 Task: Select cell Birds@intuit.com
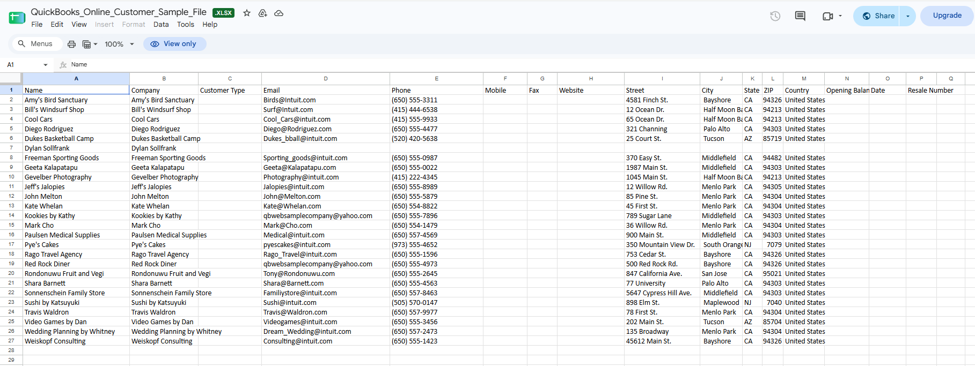pyautogui.click(x=326, y=100)
